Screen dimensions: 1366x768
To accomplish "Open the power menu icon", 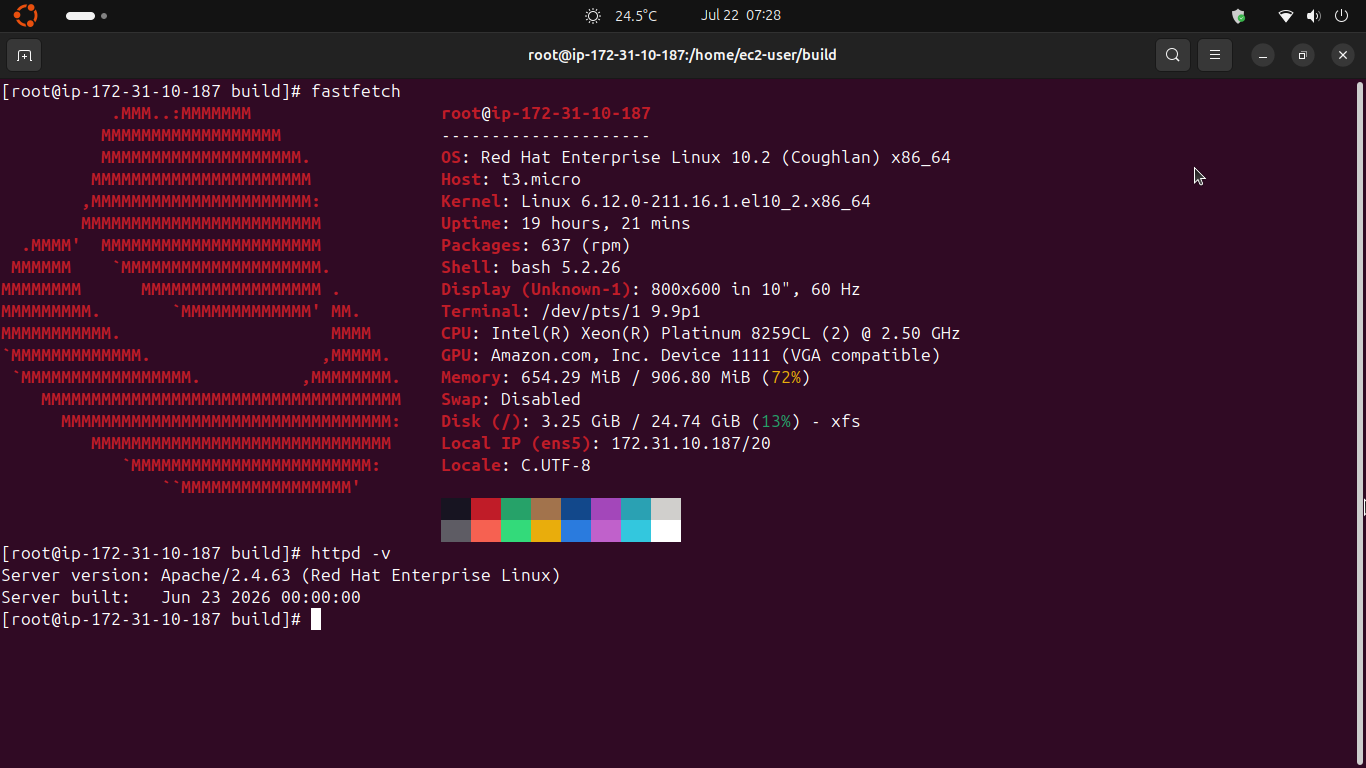I will (1342, 16).
